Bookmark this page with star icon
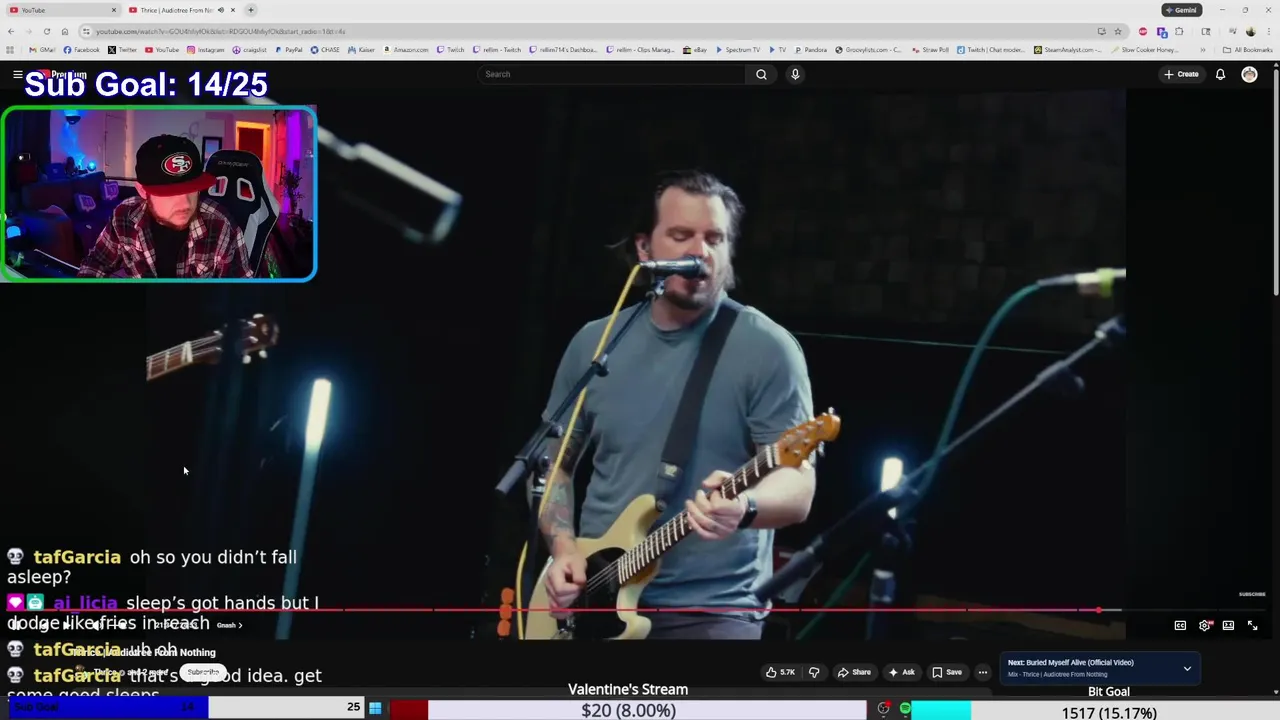Viewport: 1280px width, 720px height. (1118, 31)
